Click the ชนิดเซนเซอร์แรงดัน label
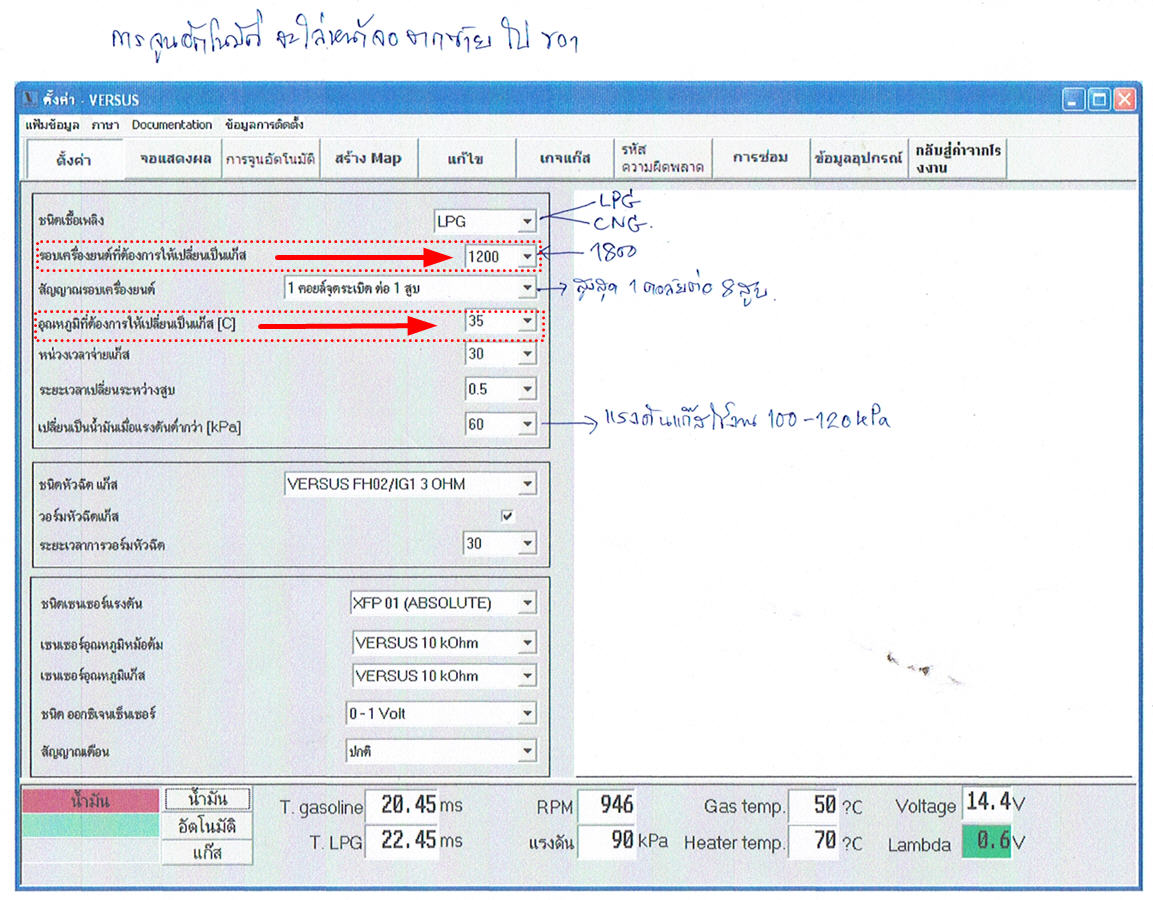The height and width of the screenshot is (900, 1153). (x=92, y=604)
